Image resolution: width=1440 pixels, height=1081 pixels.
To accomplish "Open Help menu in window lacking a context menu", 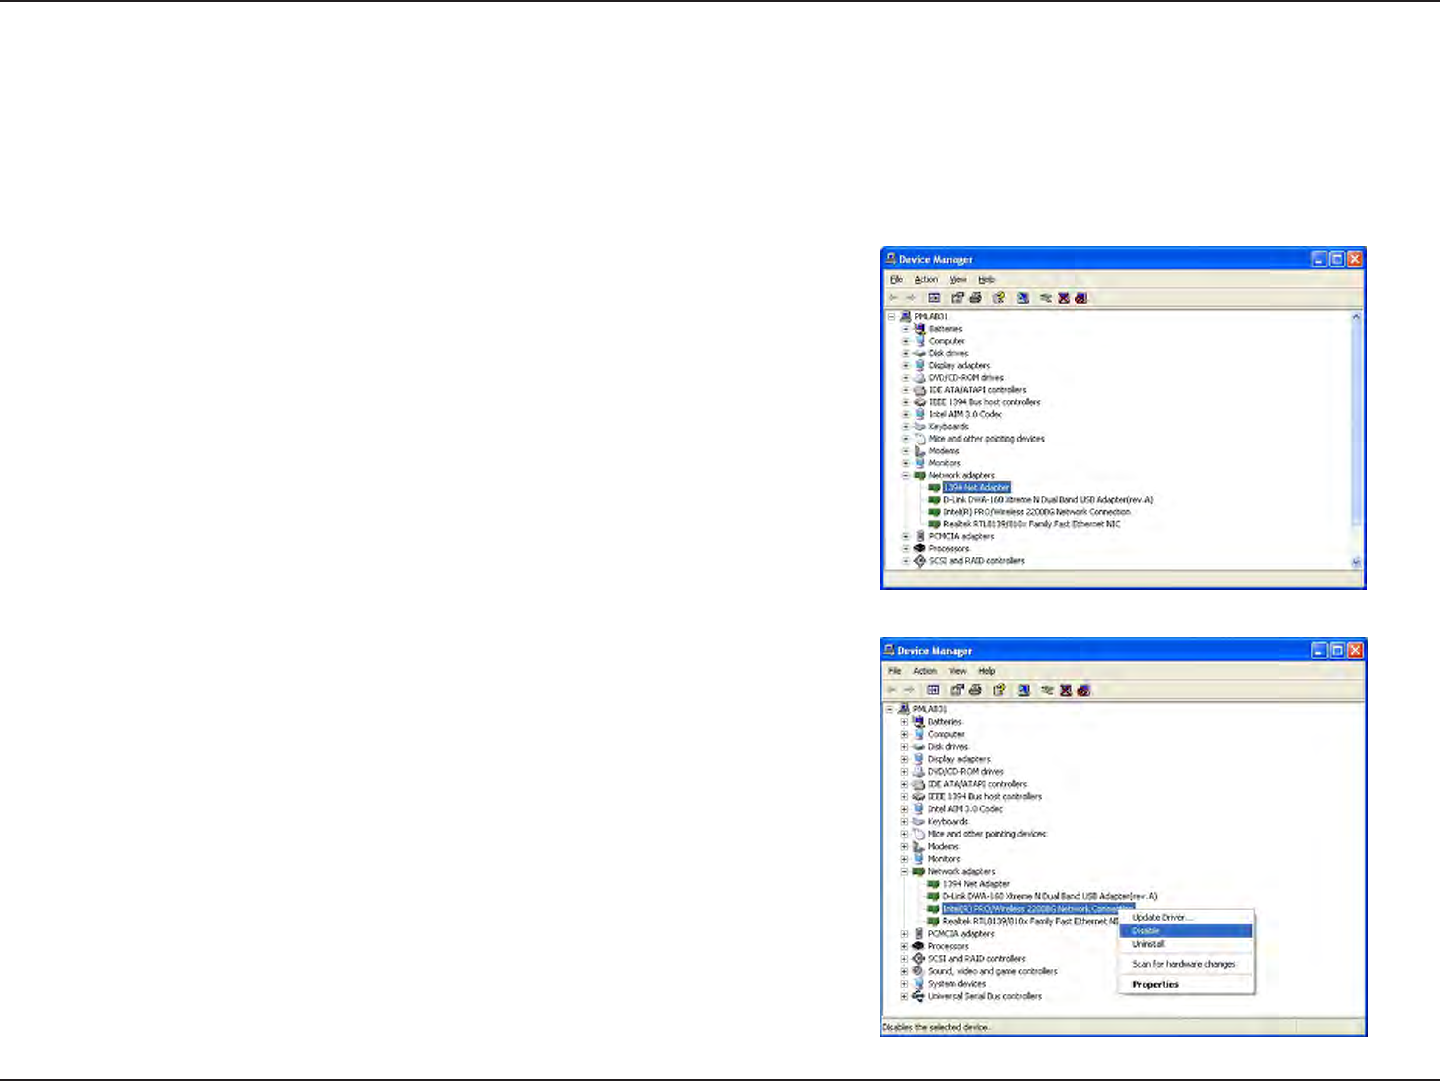I will (987, 280).
